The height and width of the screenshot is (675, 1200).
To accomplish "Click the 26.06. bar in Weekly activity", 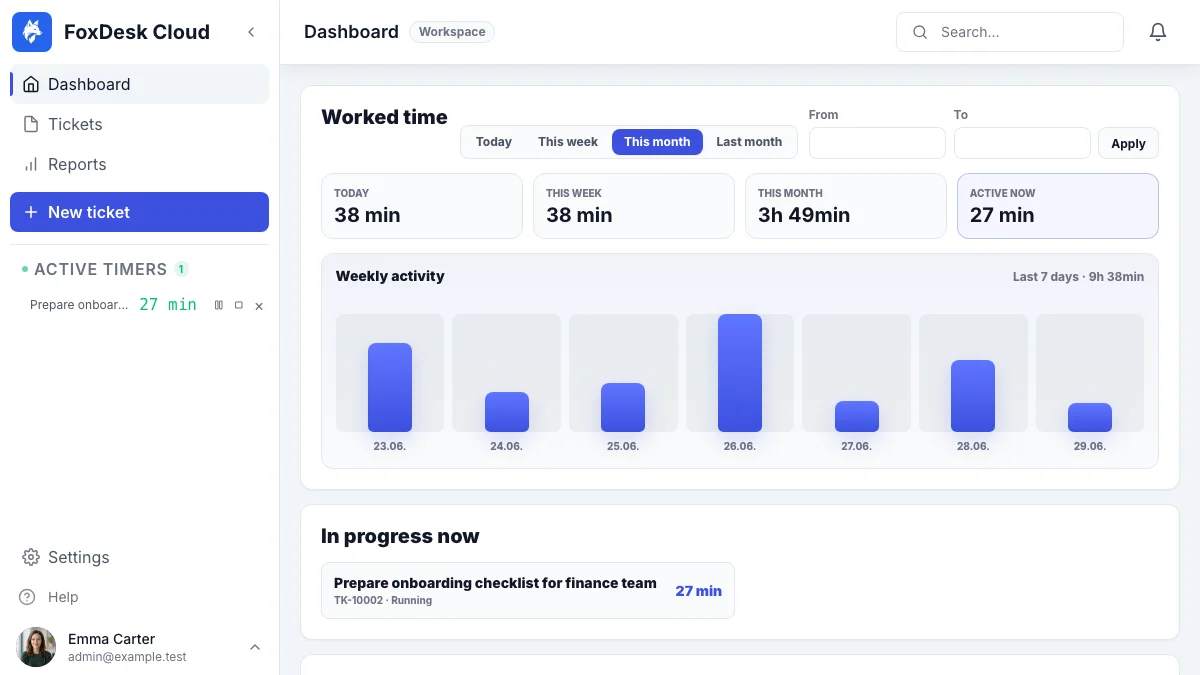I will pyautogui.click(x=740, y=373).
